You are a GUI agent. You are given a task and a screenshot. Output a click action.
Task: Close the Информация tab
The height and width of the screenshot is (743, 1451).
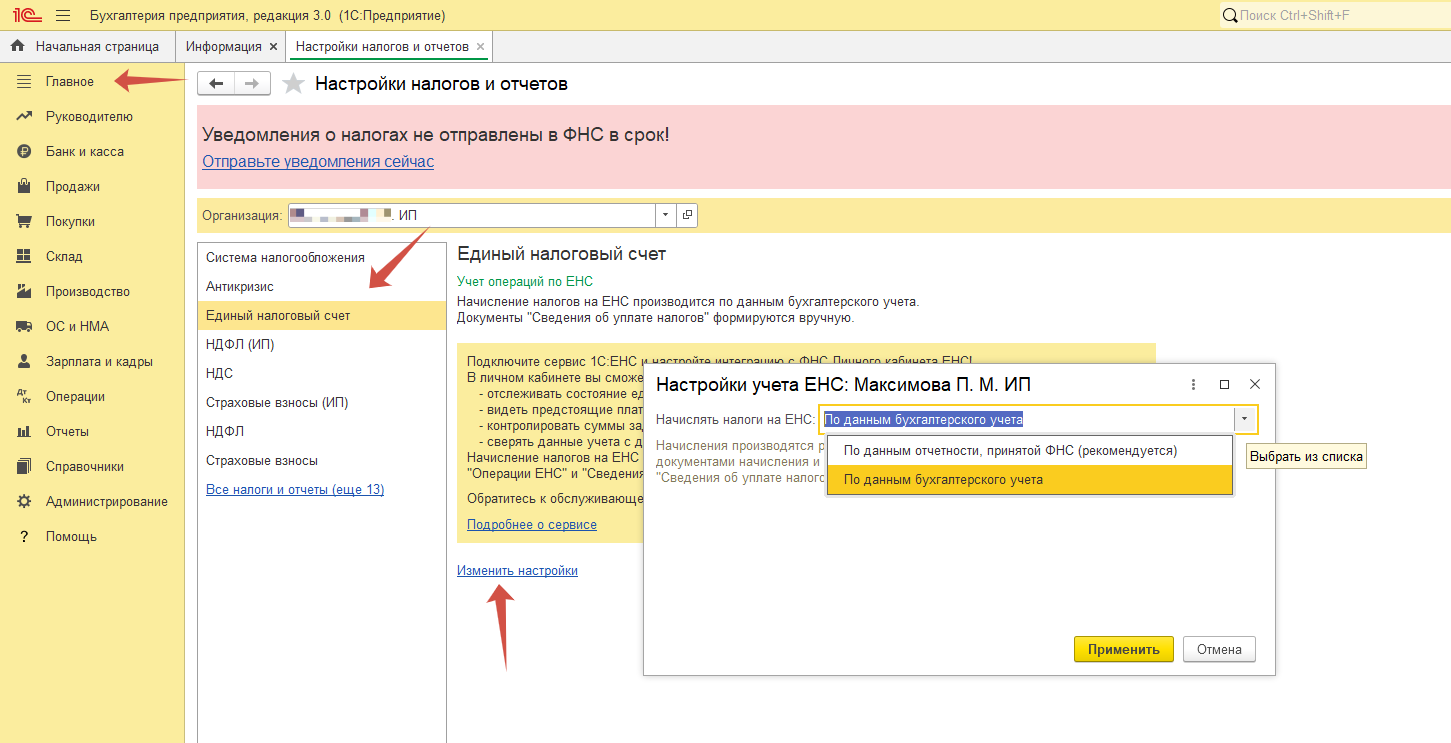[x=272, y=47]
